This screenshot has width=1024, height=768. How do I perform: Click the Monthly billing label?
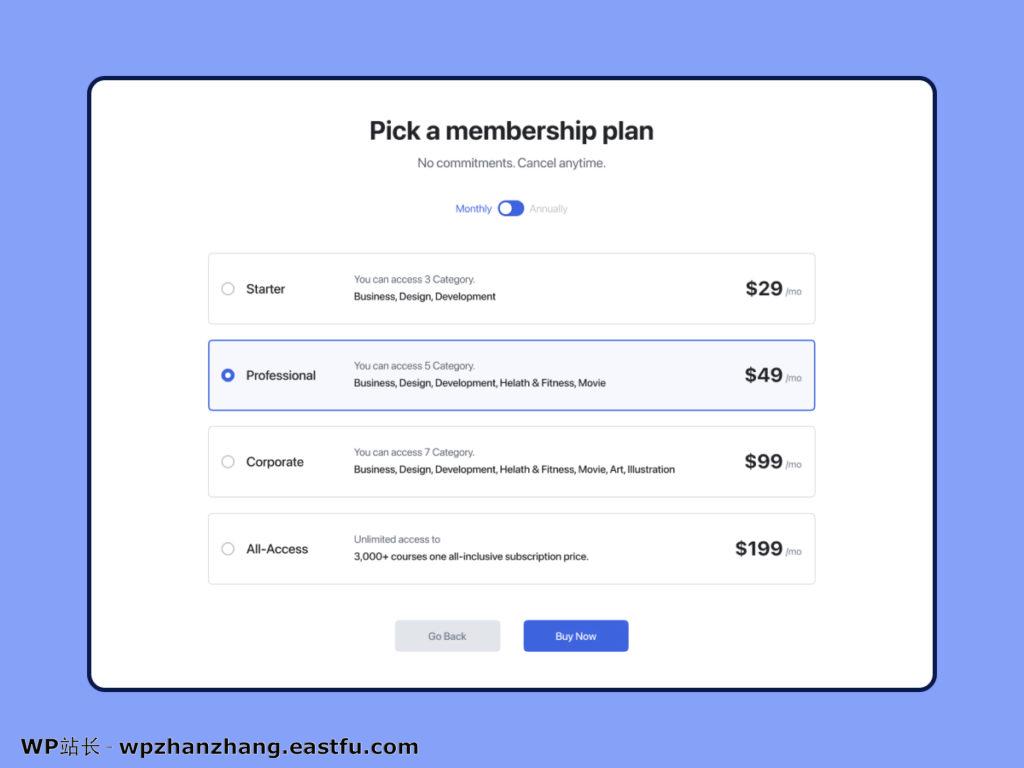pyautogui.click(x=473, y=209)
